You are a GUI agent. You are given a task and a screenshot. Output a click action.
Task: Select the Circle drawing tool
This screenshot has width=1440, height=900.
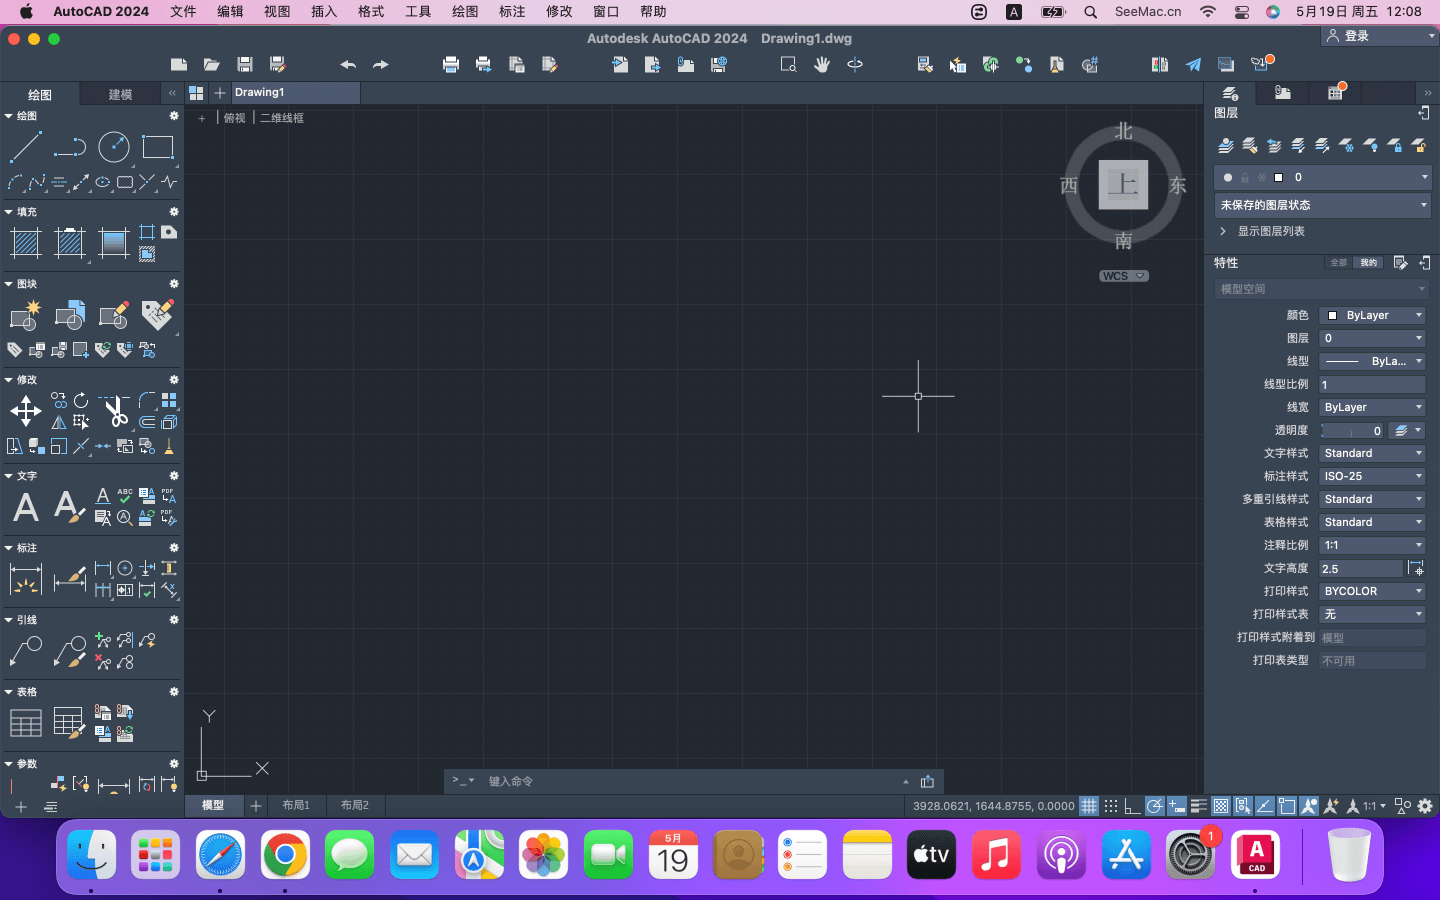(x=113, y=147)
